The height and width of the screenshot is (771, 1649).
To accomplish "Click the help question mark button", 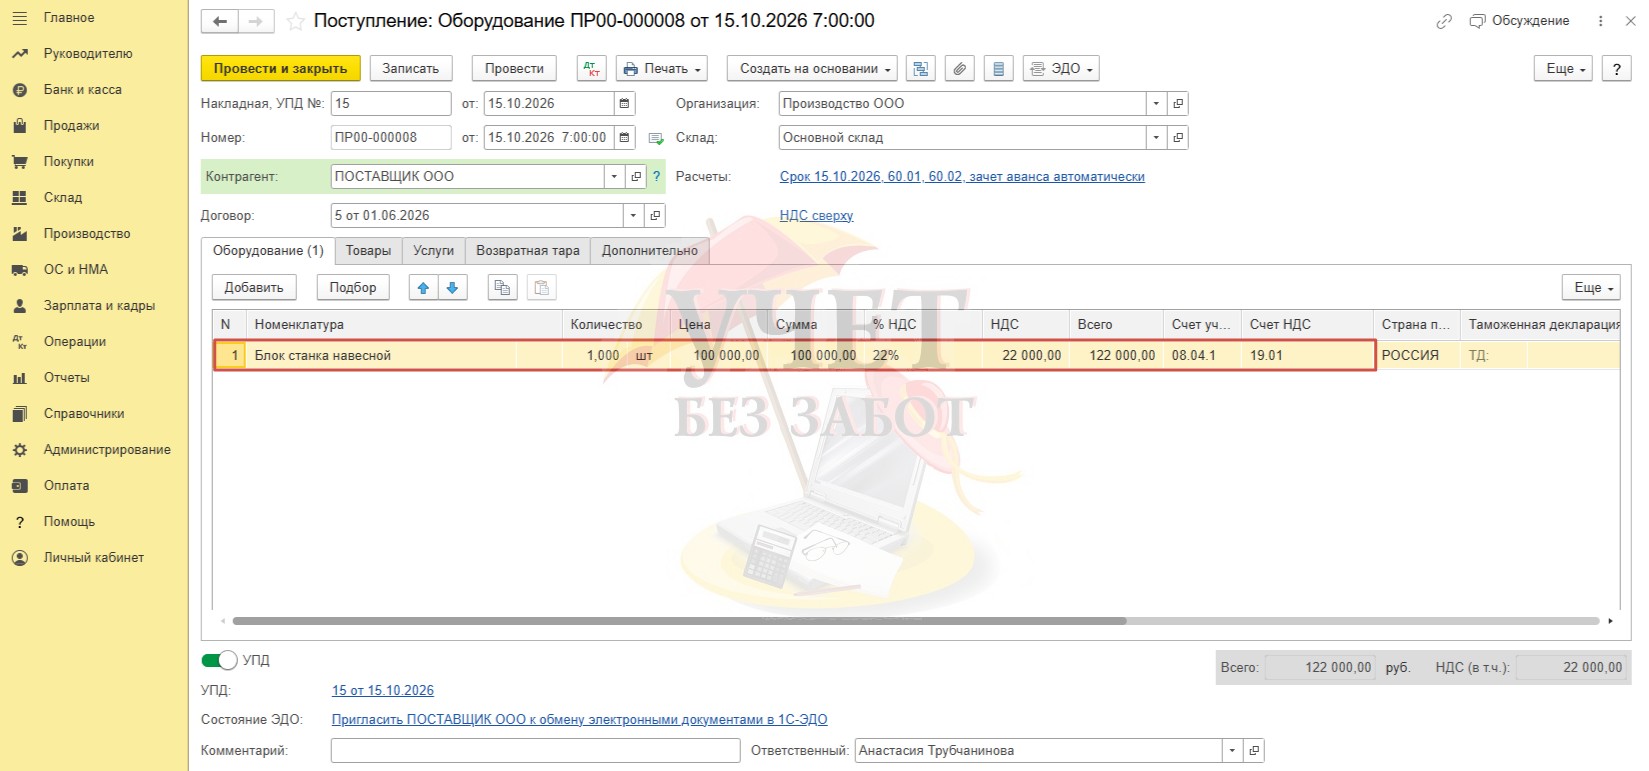I will tap(1617, 68).
